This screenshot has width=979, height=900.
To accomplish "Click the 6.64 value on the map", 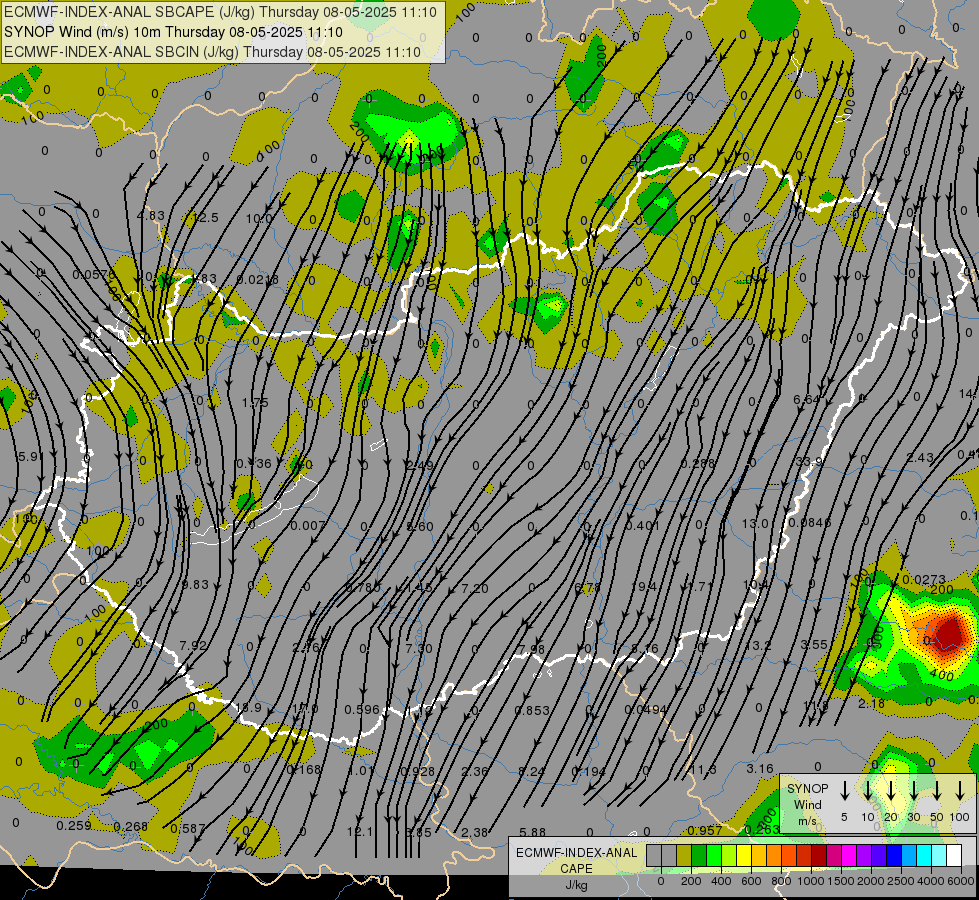I will (806, 398).
